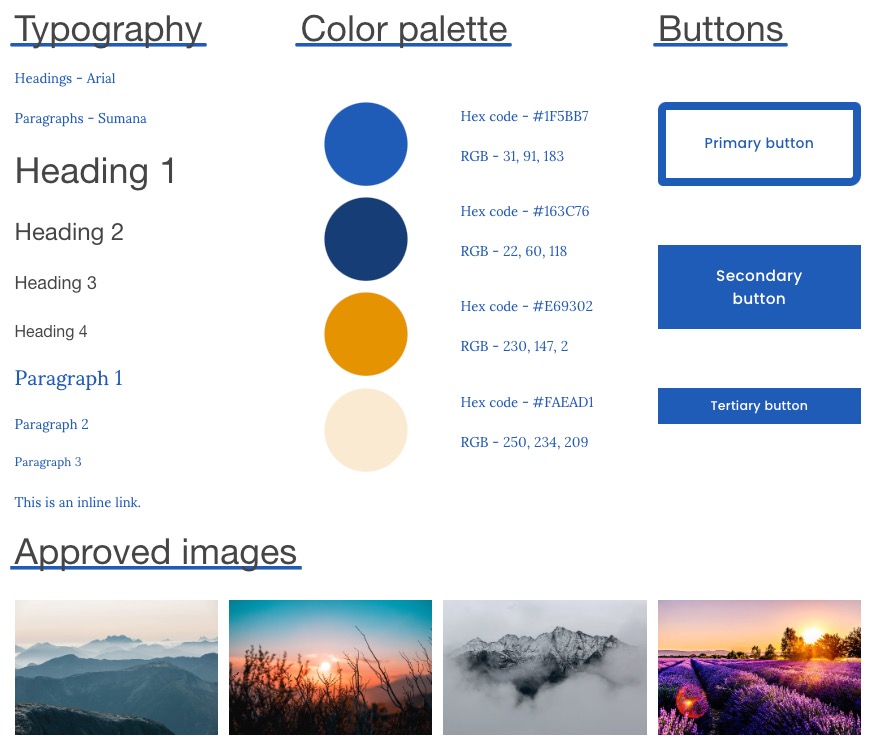Open the misty blue mountains image
Screen dimensions: 872x747
[x=116, y=667]
